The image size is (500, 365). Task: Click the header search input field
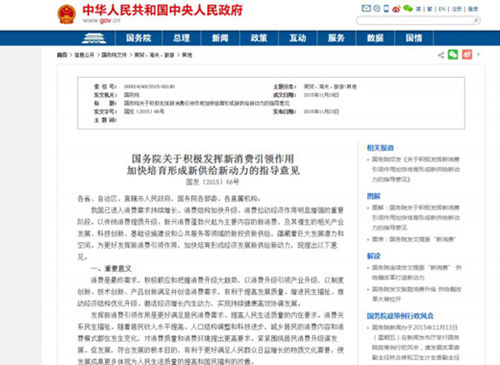(x=415, y=21)
